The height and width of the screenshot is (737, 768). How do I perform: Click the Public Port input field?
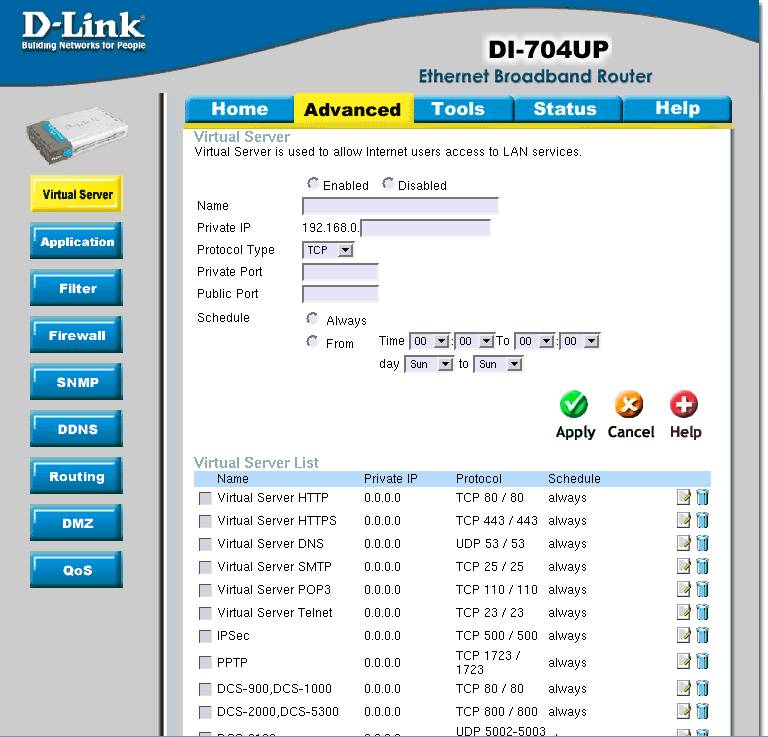tap(340, 294)
